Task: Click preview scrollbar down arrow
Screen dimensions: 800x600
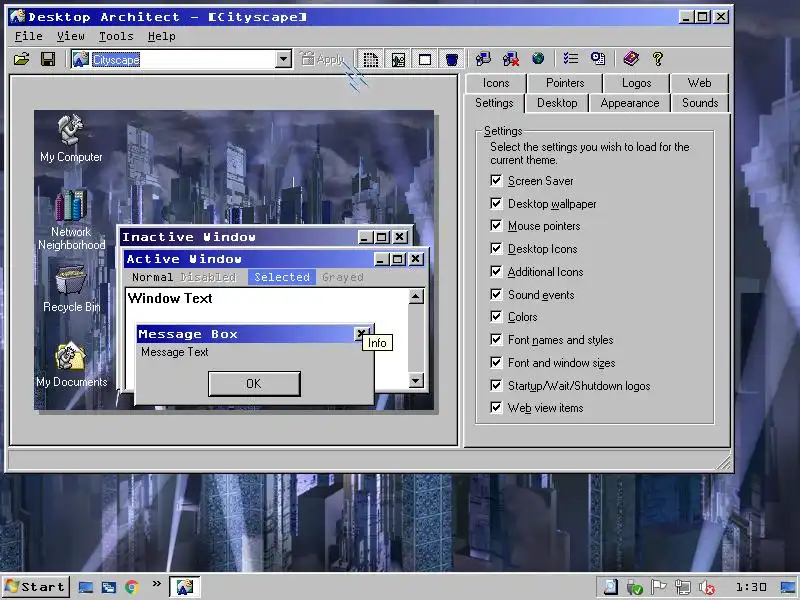Action: pos(416,380)
